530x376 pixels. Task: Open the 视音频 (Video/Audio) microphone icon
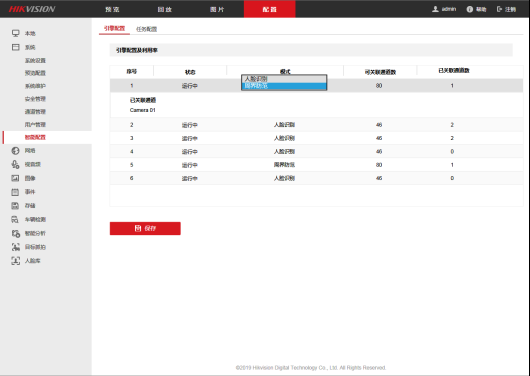16,164
